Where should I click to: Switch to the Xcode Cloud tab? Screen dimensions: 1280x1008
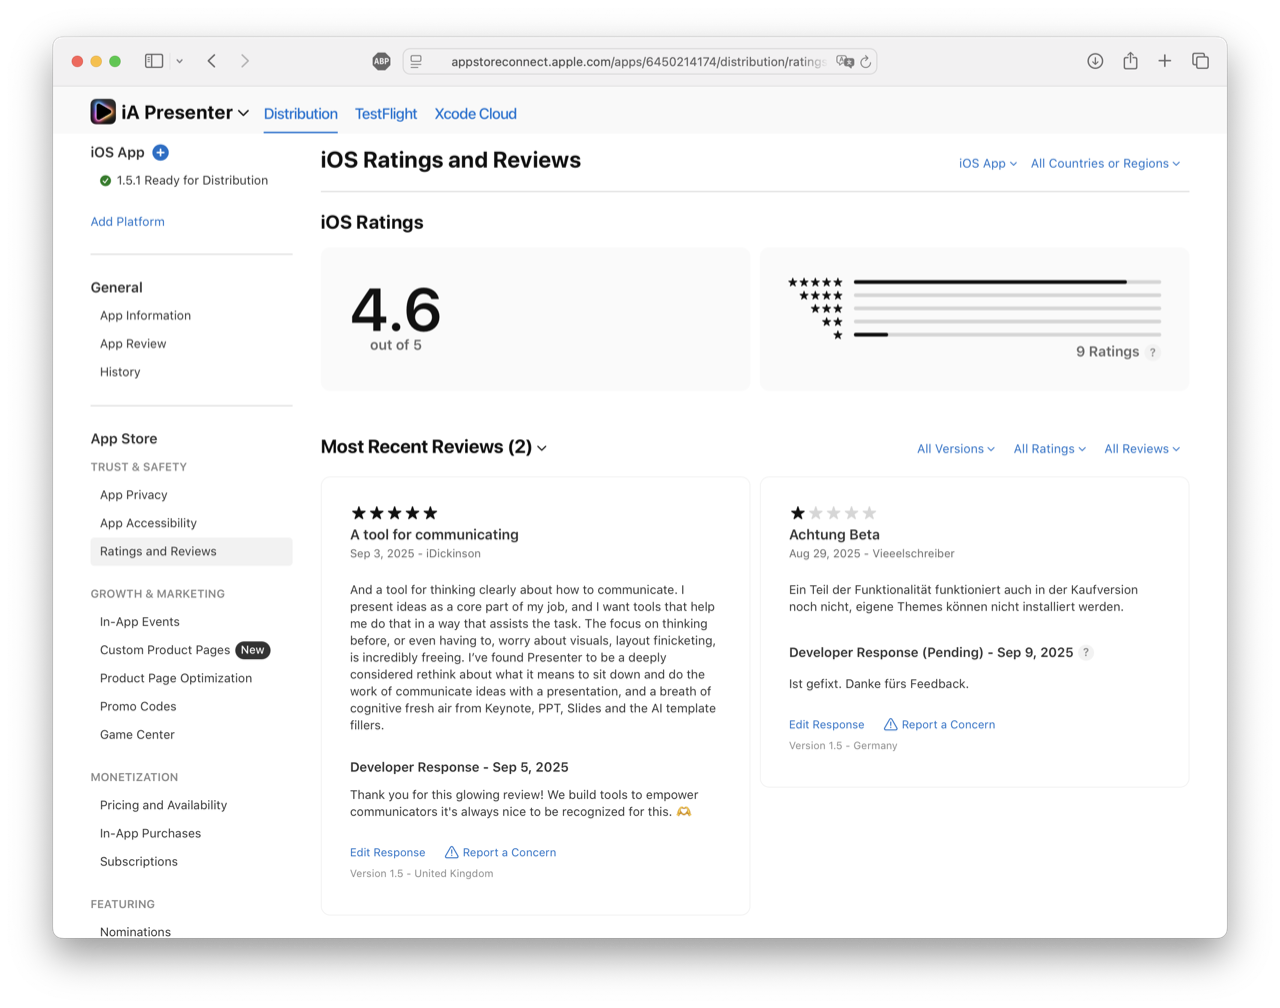pos(476,114)
